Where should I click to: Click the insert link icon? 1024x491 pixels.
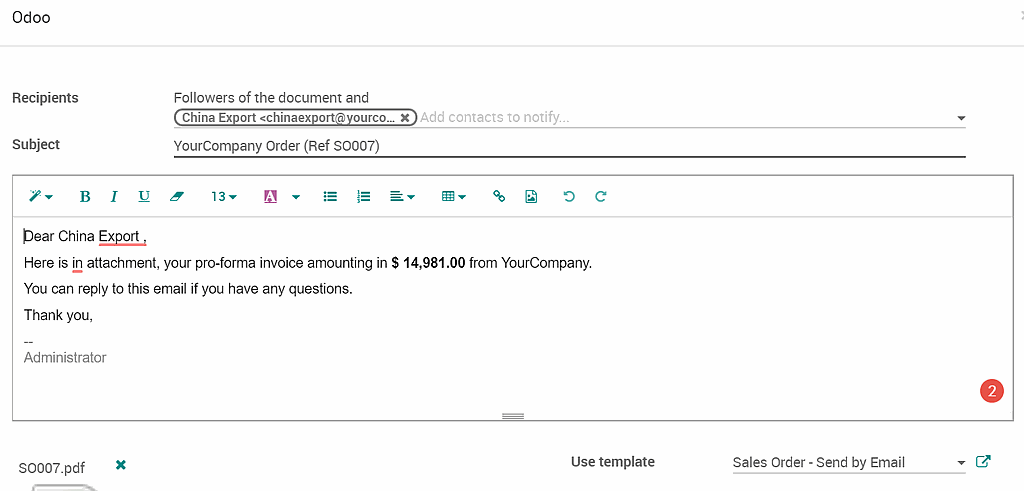pyautogui.click(x=499, y=197)
